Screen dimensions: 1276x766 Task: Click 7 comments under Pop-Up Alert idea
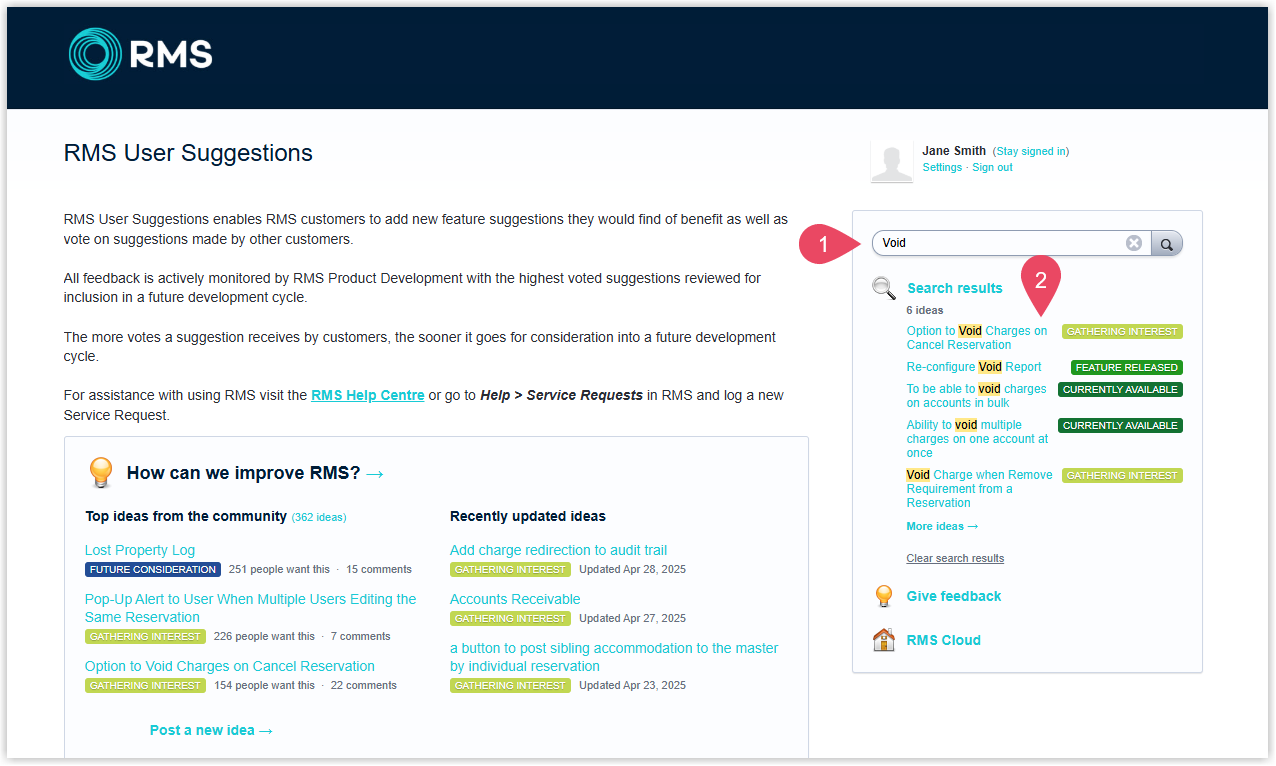tap(361, 637)
